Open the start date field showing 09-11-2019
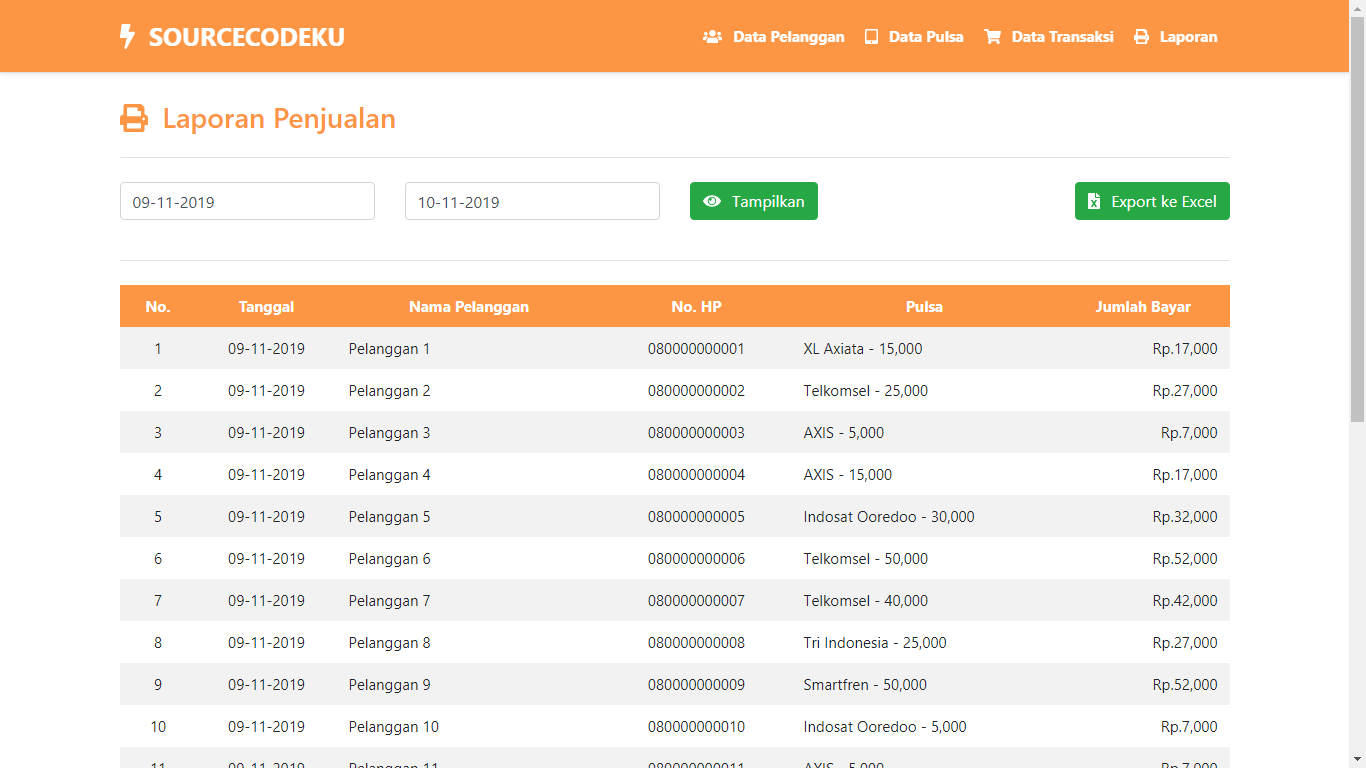Image resolution: width=1366 pixels, height=768 pixels. click(247, 201)
